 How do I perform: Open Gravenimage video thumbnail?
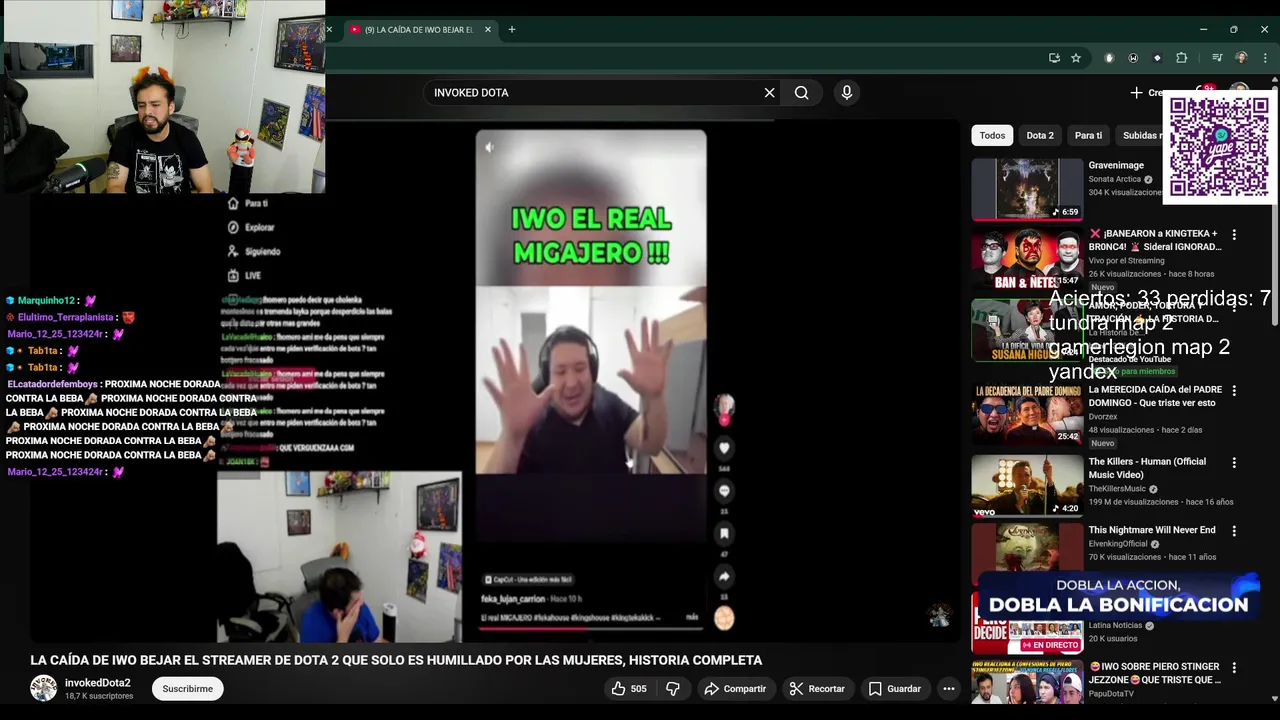[1027, 189]
